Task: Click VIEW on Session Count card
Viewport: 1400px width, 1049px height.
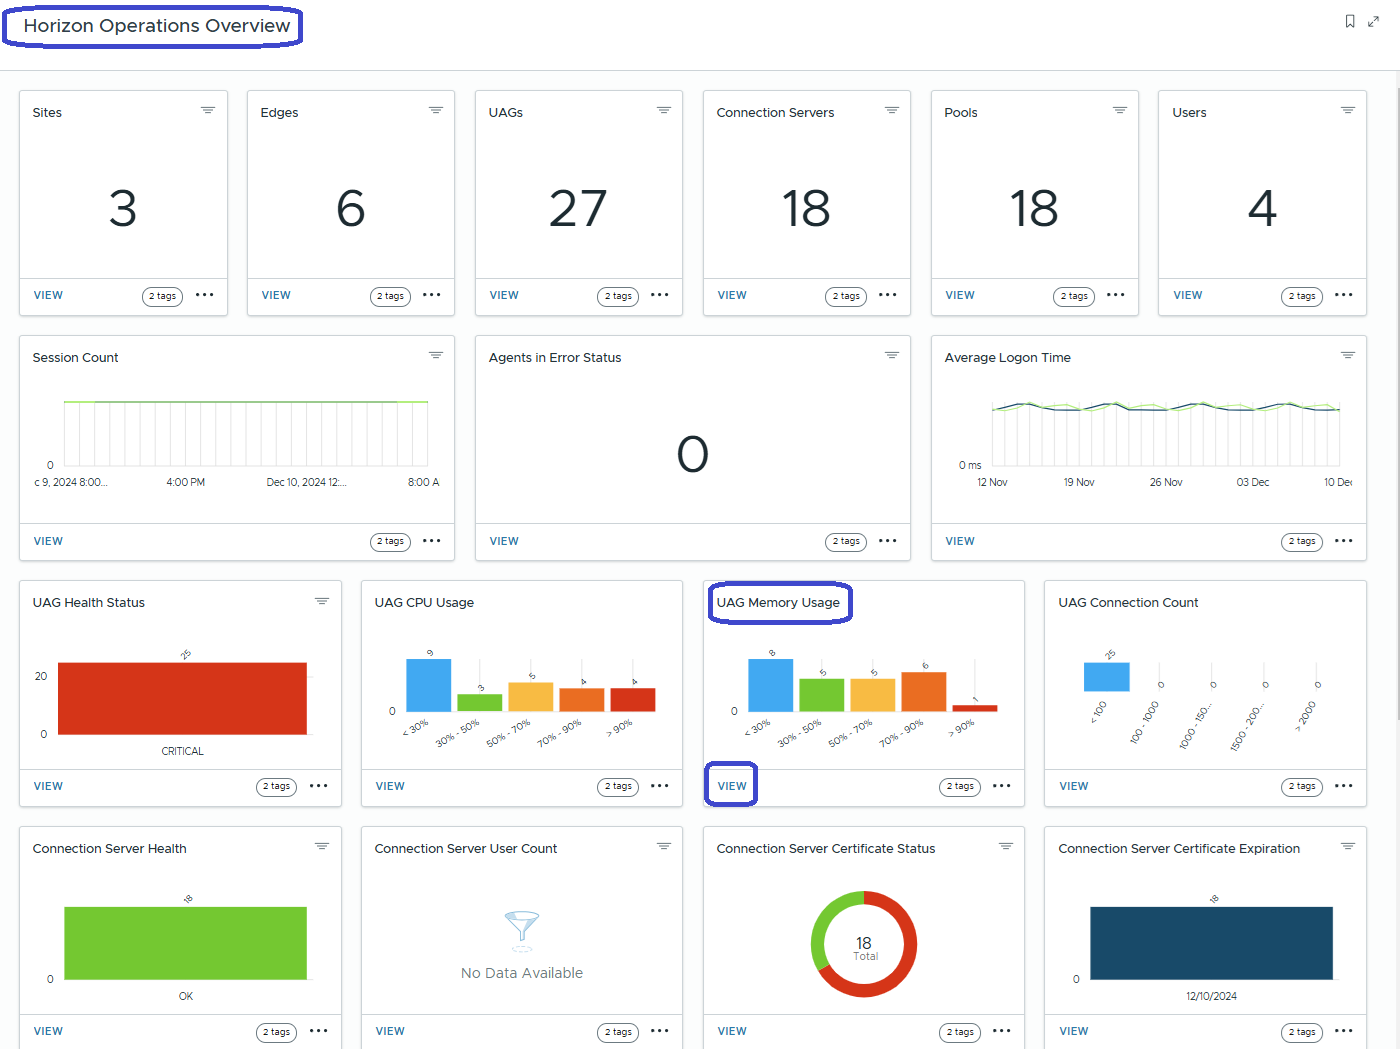Action: [48, 541]
